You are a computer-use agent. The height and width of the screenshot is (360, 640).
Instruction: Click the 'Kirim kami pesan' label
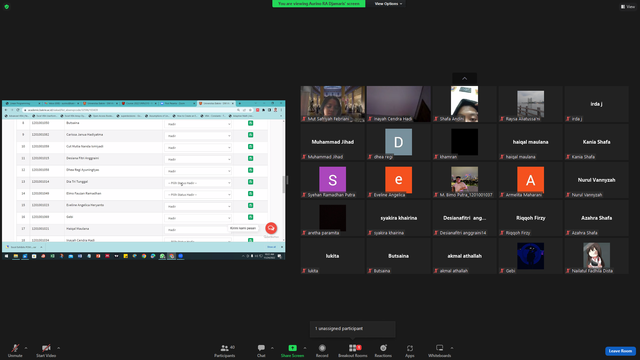[243, 228]
